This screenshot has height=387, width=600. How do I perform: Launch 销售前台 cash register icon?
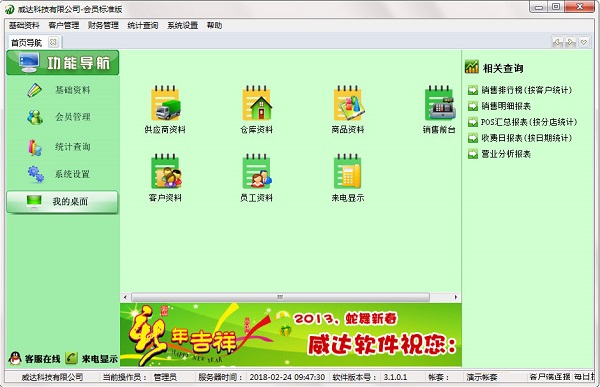[440, 103]
